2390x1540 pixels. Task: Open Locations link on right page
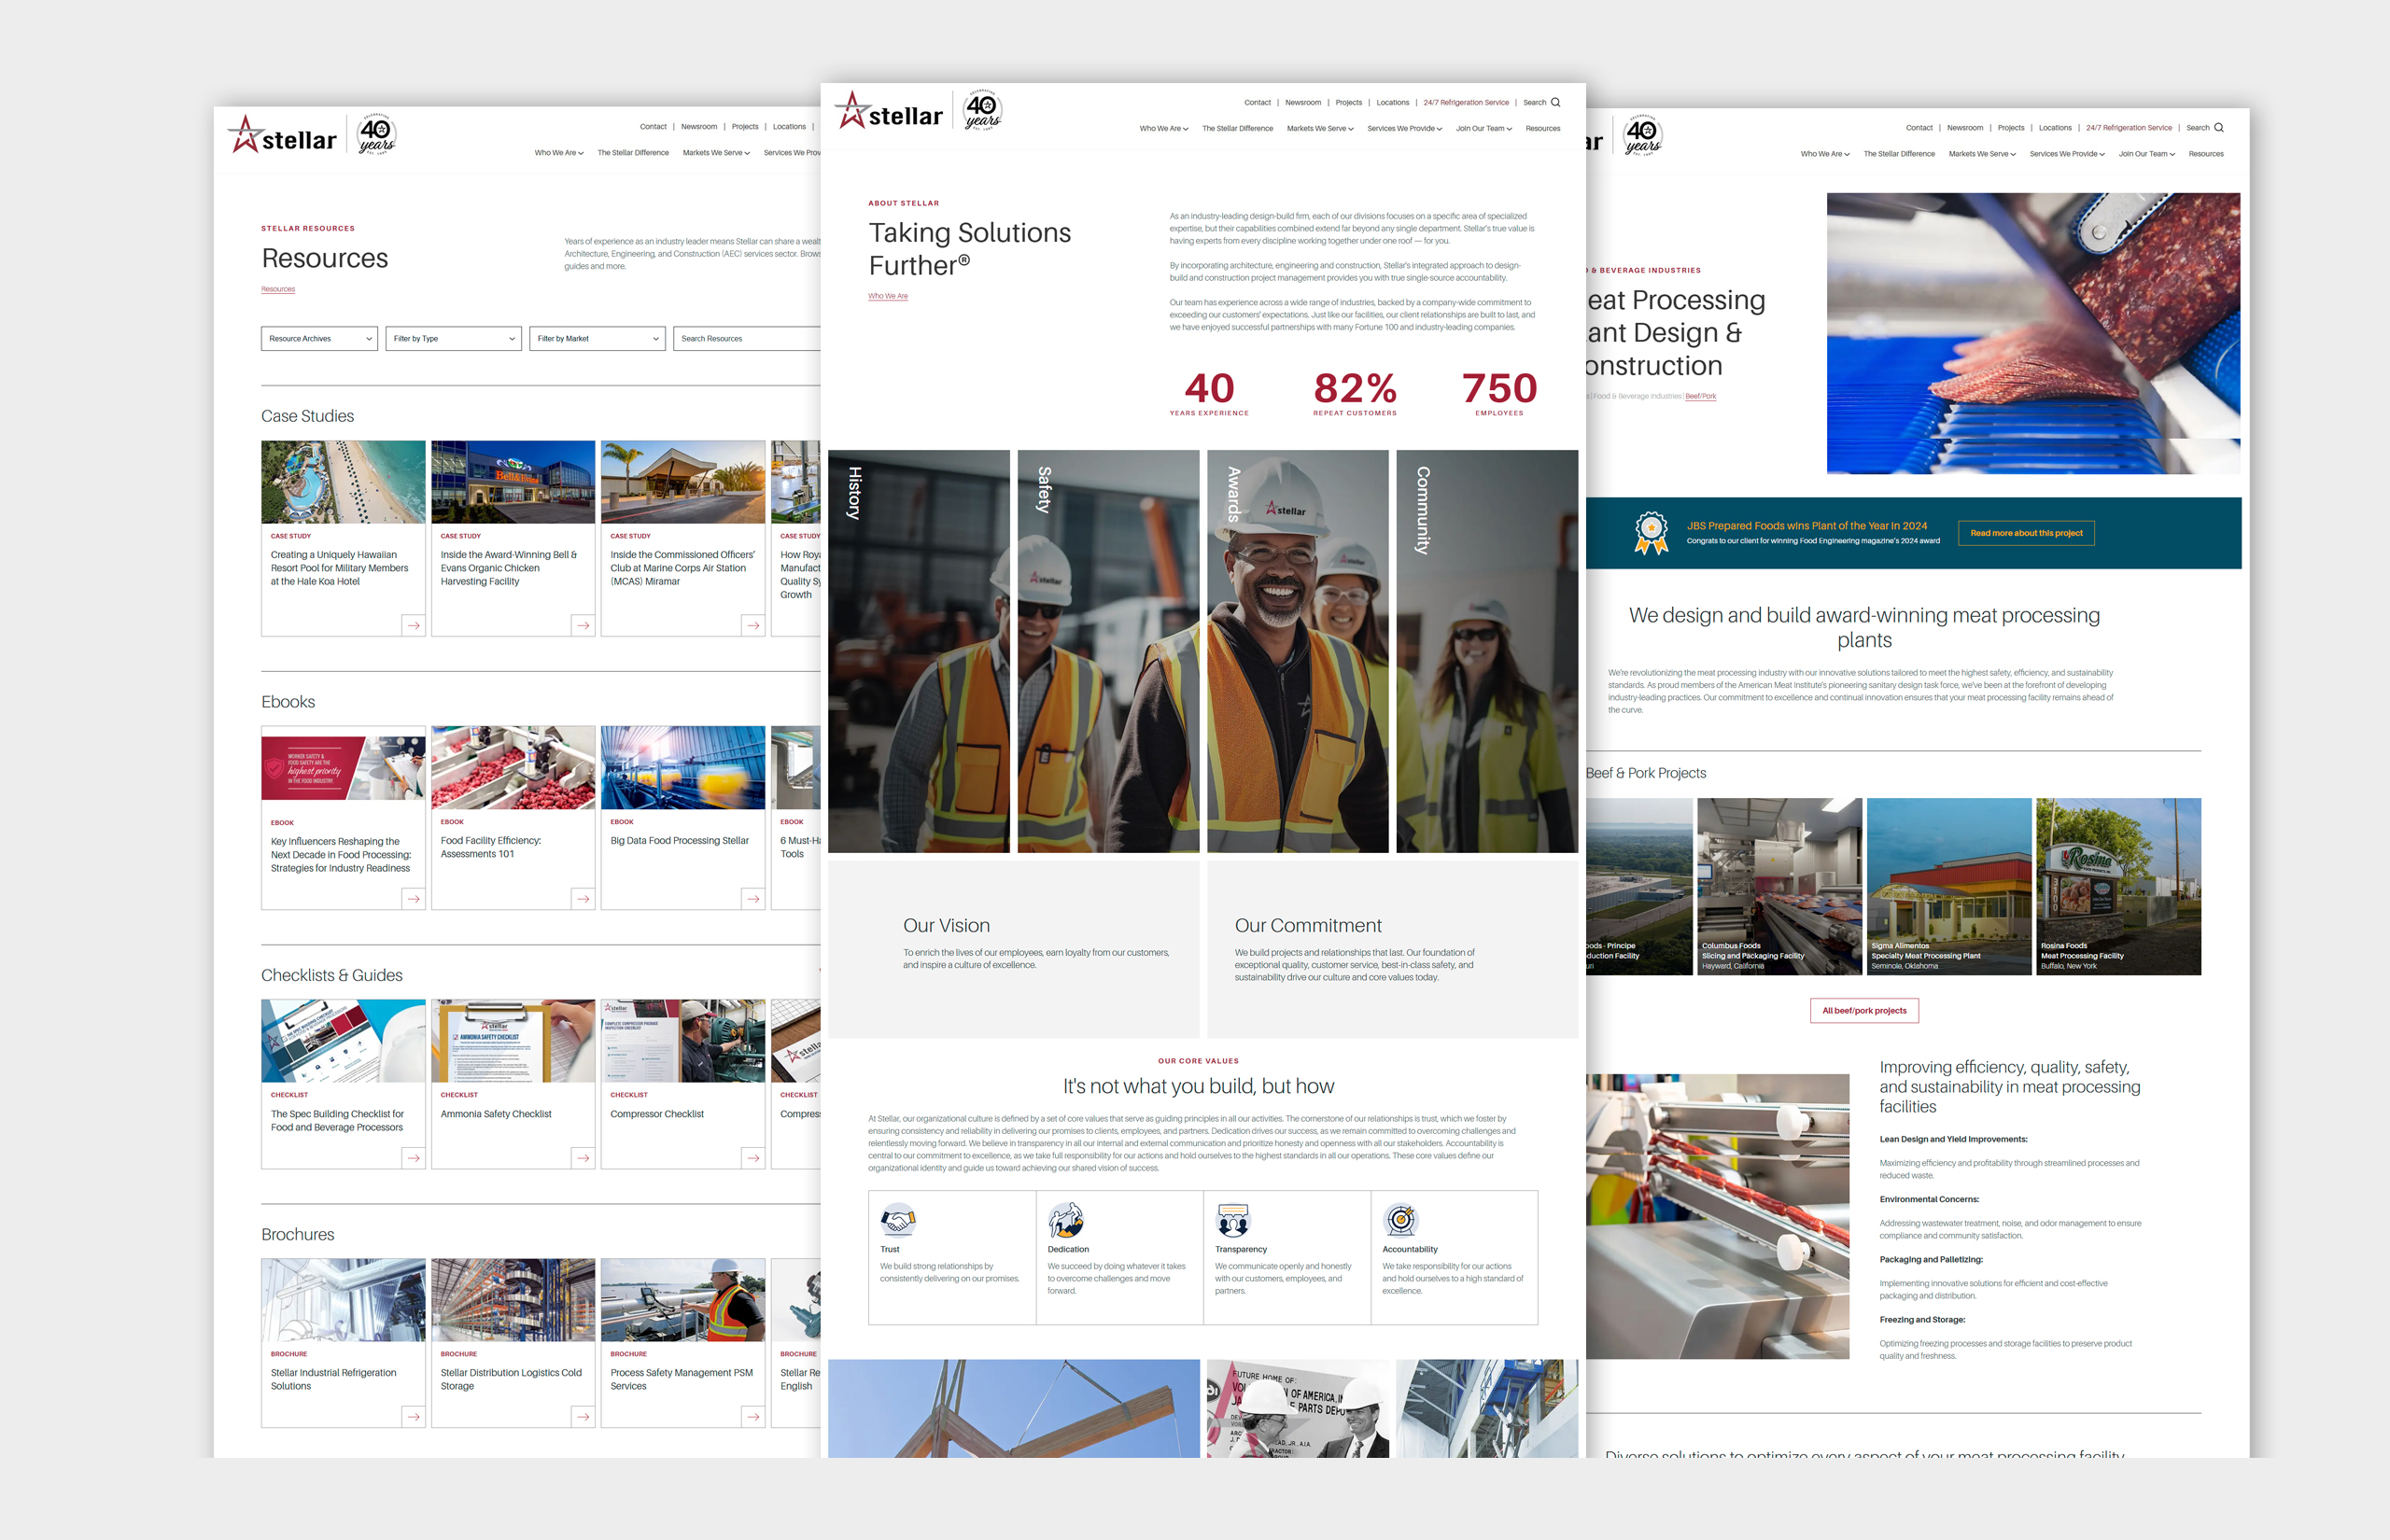pyautogui.click(x=2055, y=128)
